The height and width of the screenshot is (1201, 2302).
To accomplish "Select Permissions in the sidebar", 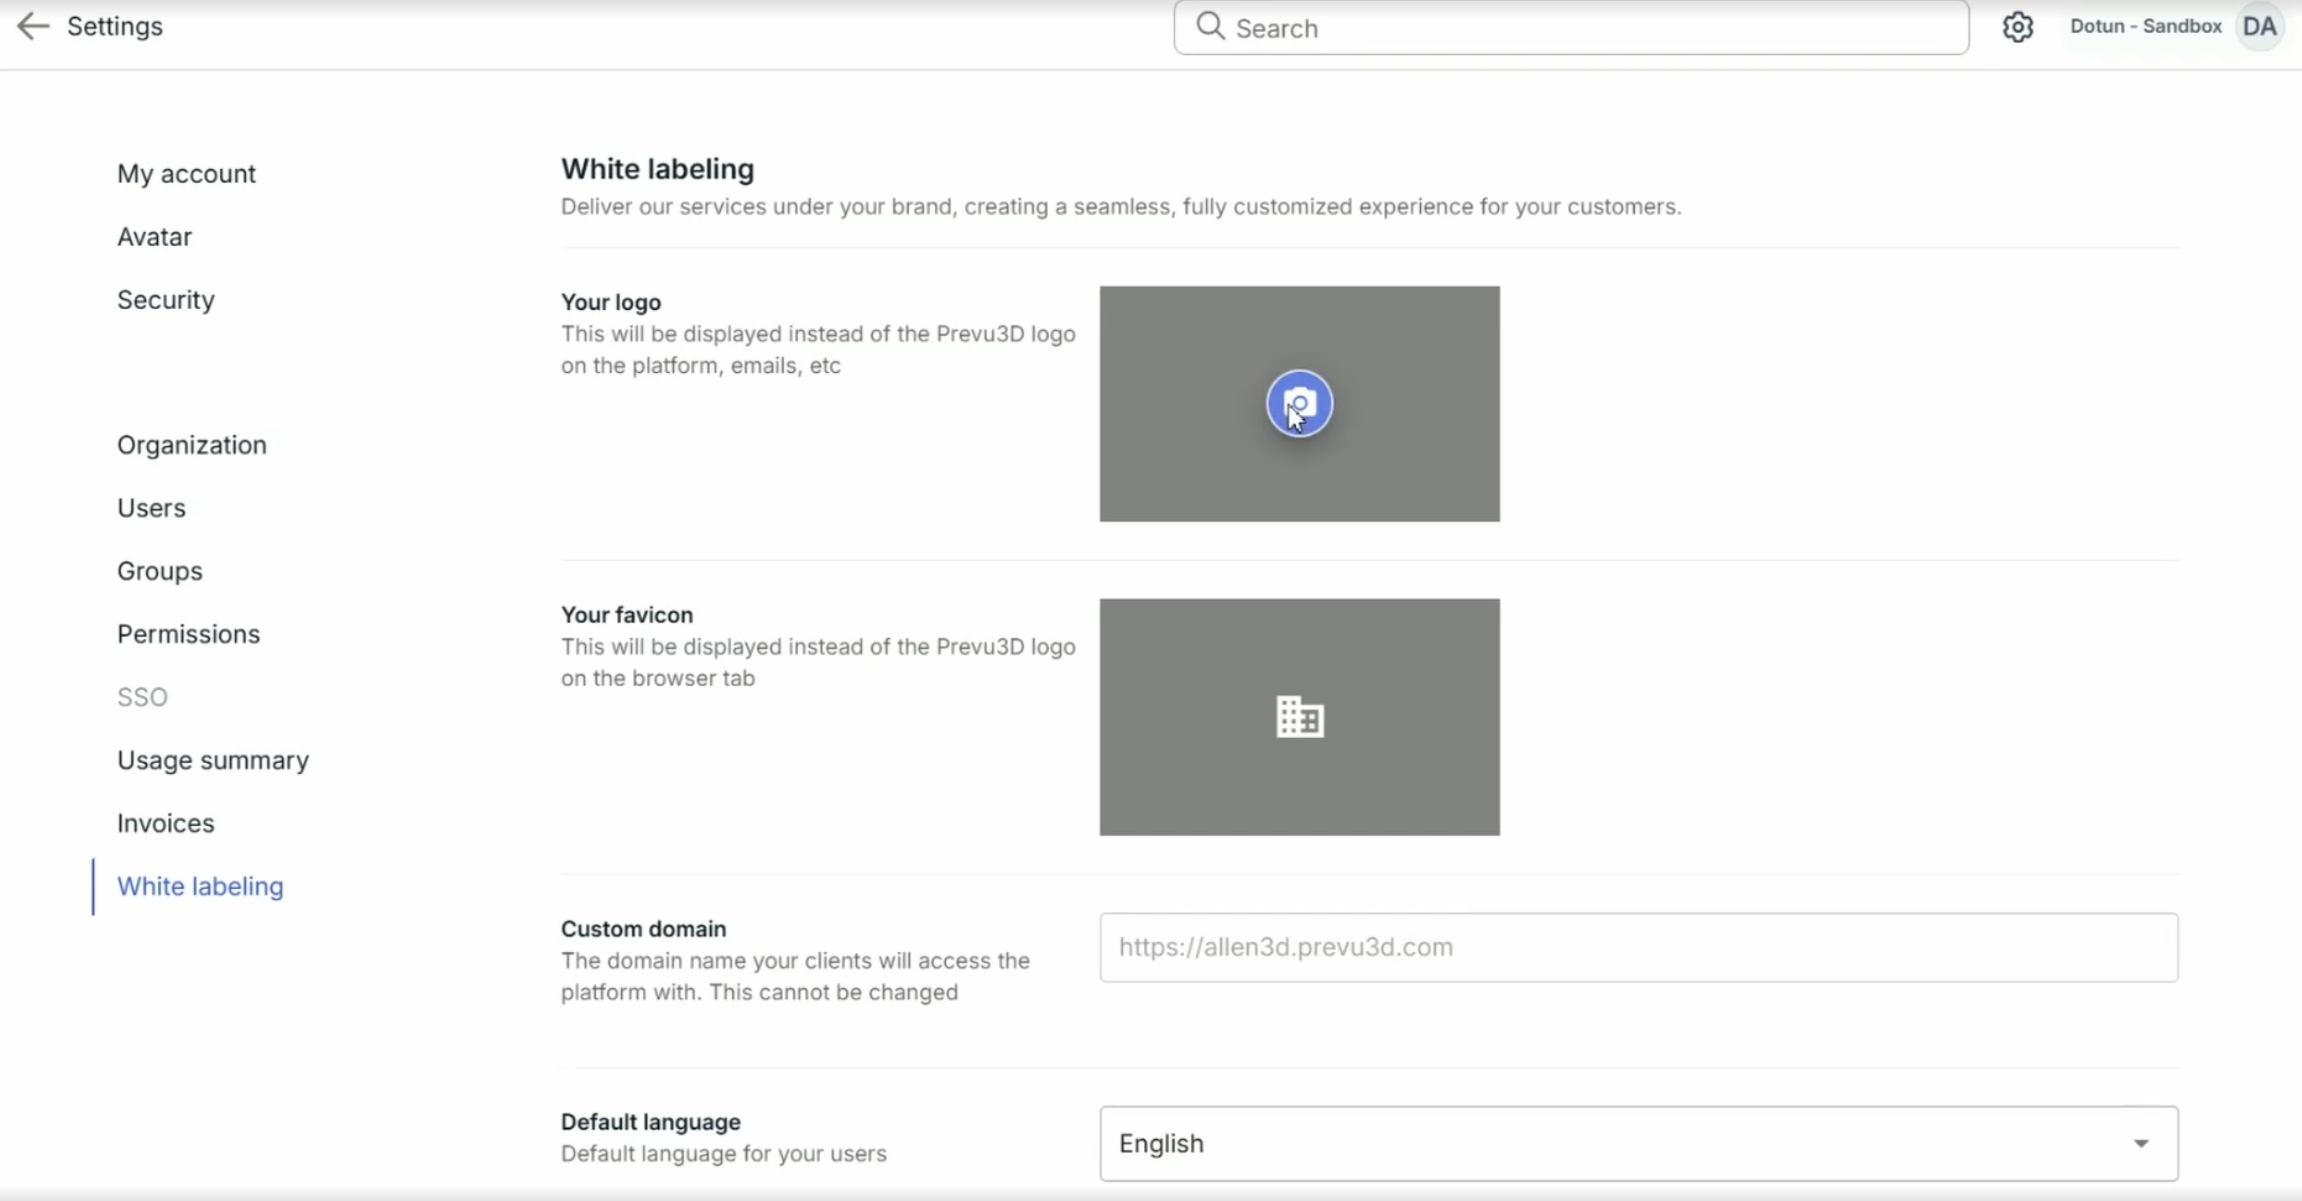I will coord(188,634).
